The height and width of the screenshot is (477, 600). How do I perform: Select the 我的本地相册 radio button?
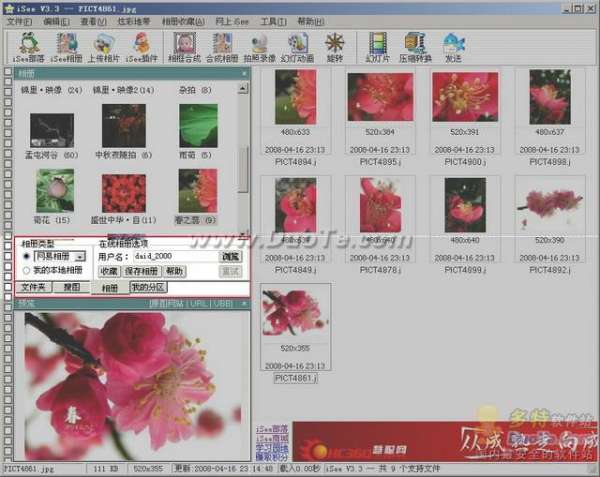point(26,270)
